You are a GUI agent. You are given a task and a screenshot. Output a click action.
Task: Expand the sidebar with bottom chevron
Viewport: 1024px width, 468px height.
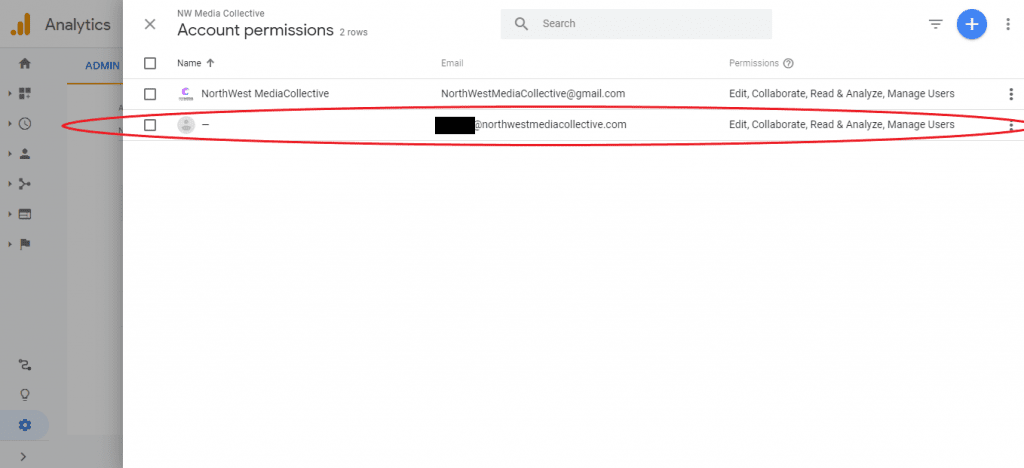click(25, 456)
